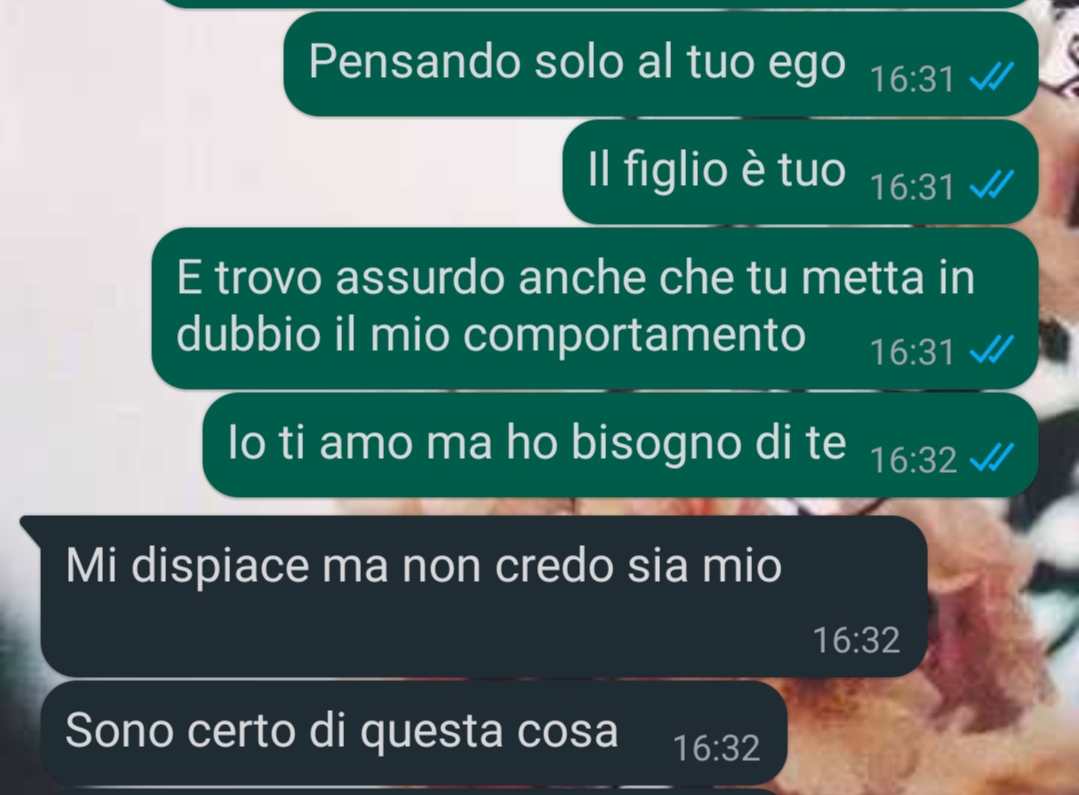1079x795 pixels.
Task: Tap empty chat background left of 'Il figlio è tuo'
Action: pyautogui.click(x=275, y=172)
